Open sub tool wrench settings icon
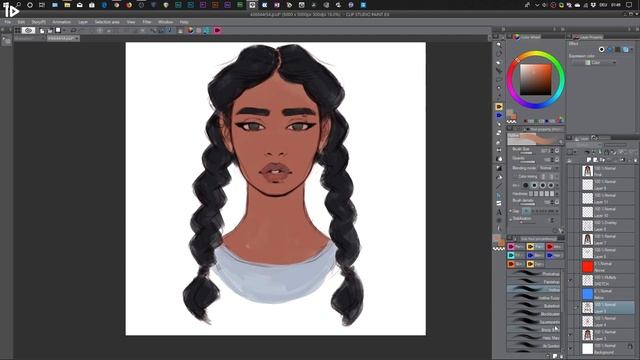 pos(561,231)
